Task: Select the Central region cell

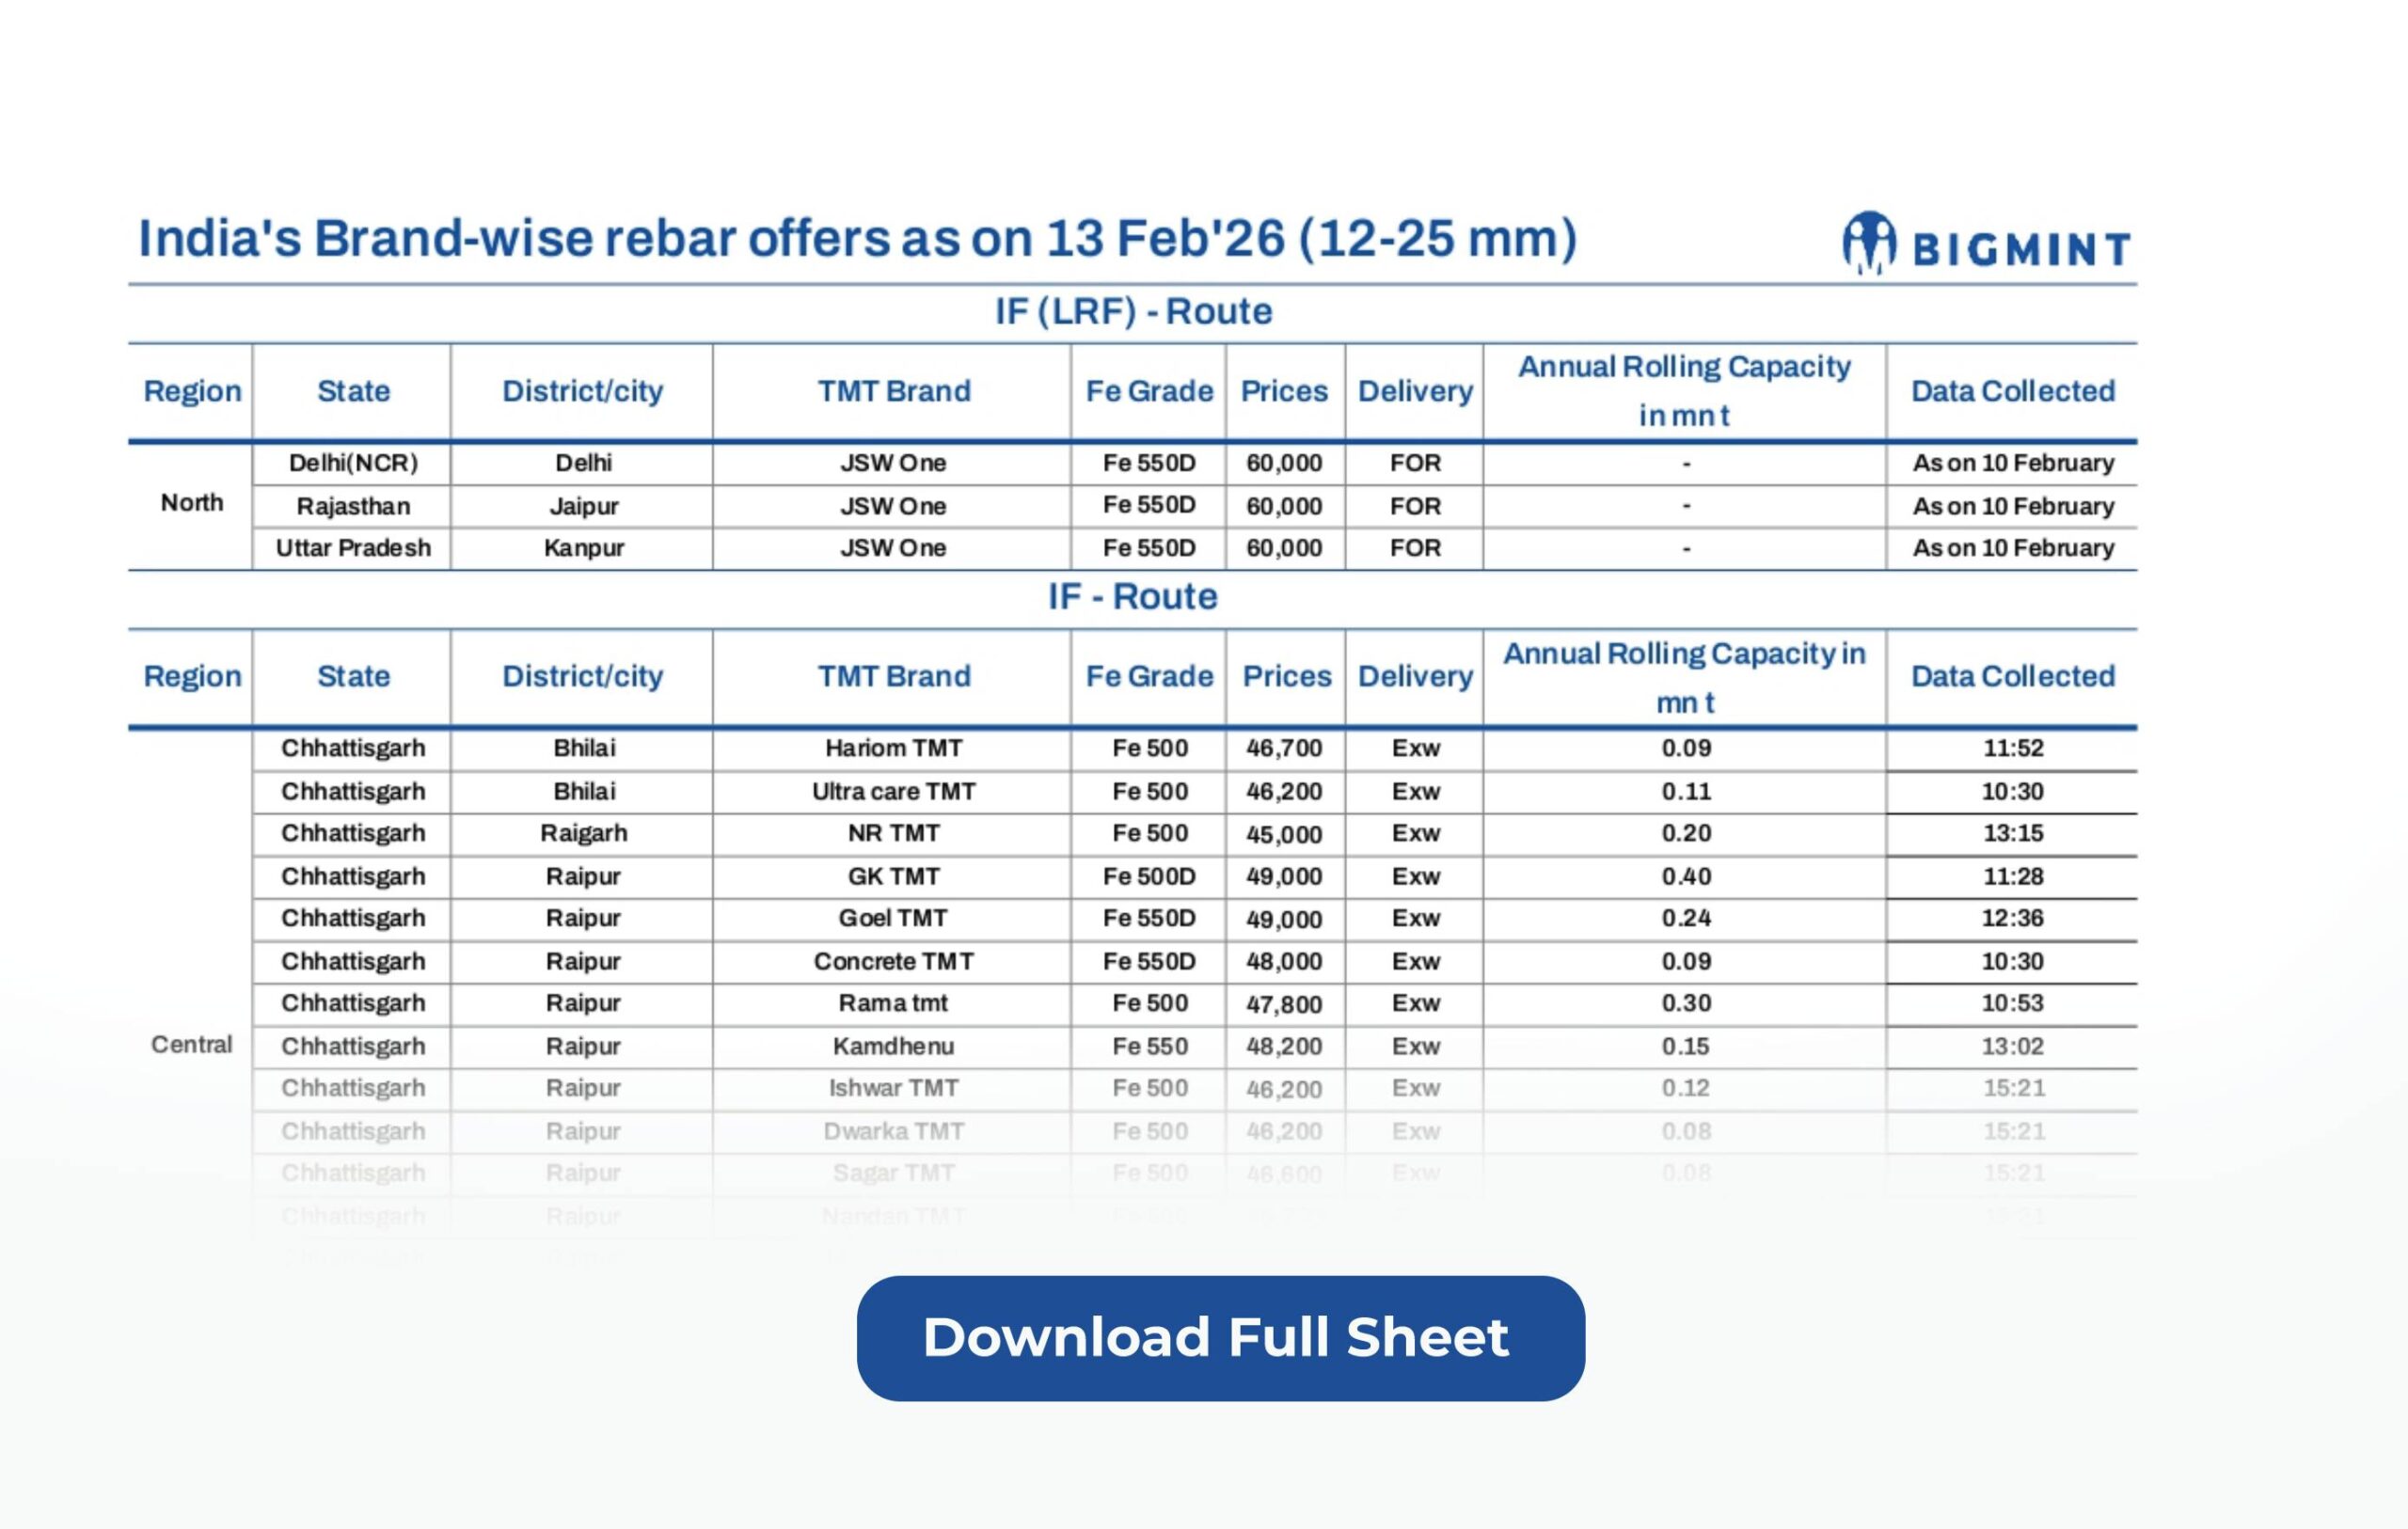Action: (x=191, y=1045)
